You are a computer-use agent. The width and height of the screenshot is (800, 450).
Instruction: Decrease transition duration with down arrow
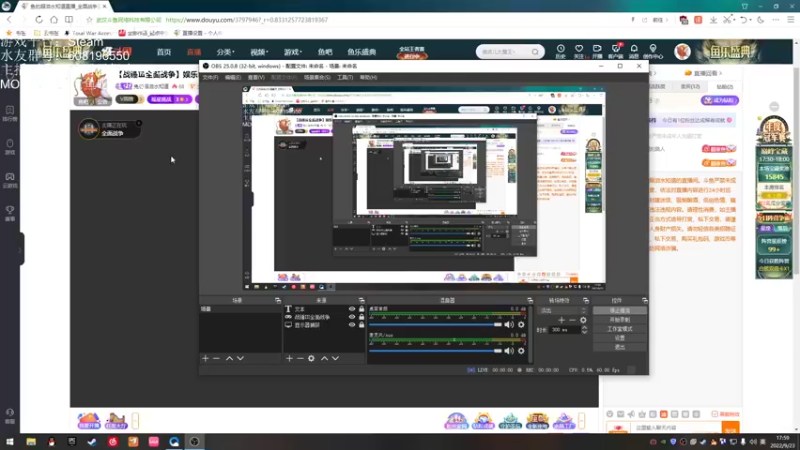coord(584,332)
